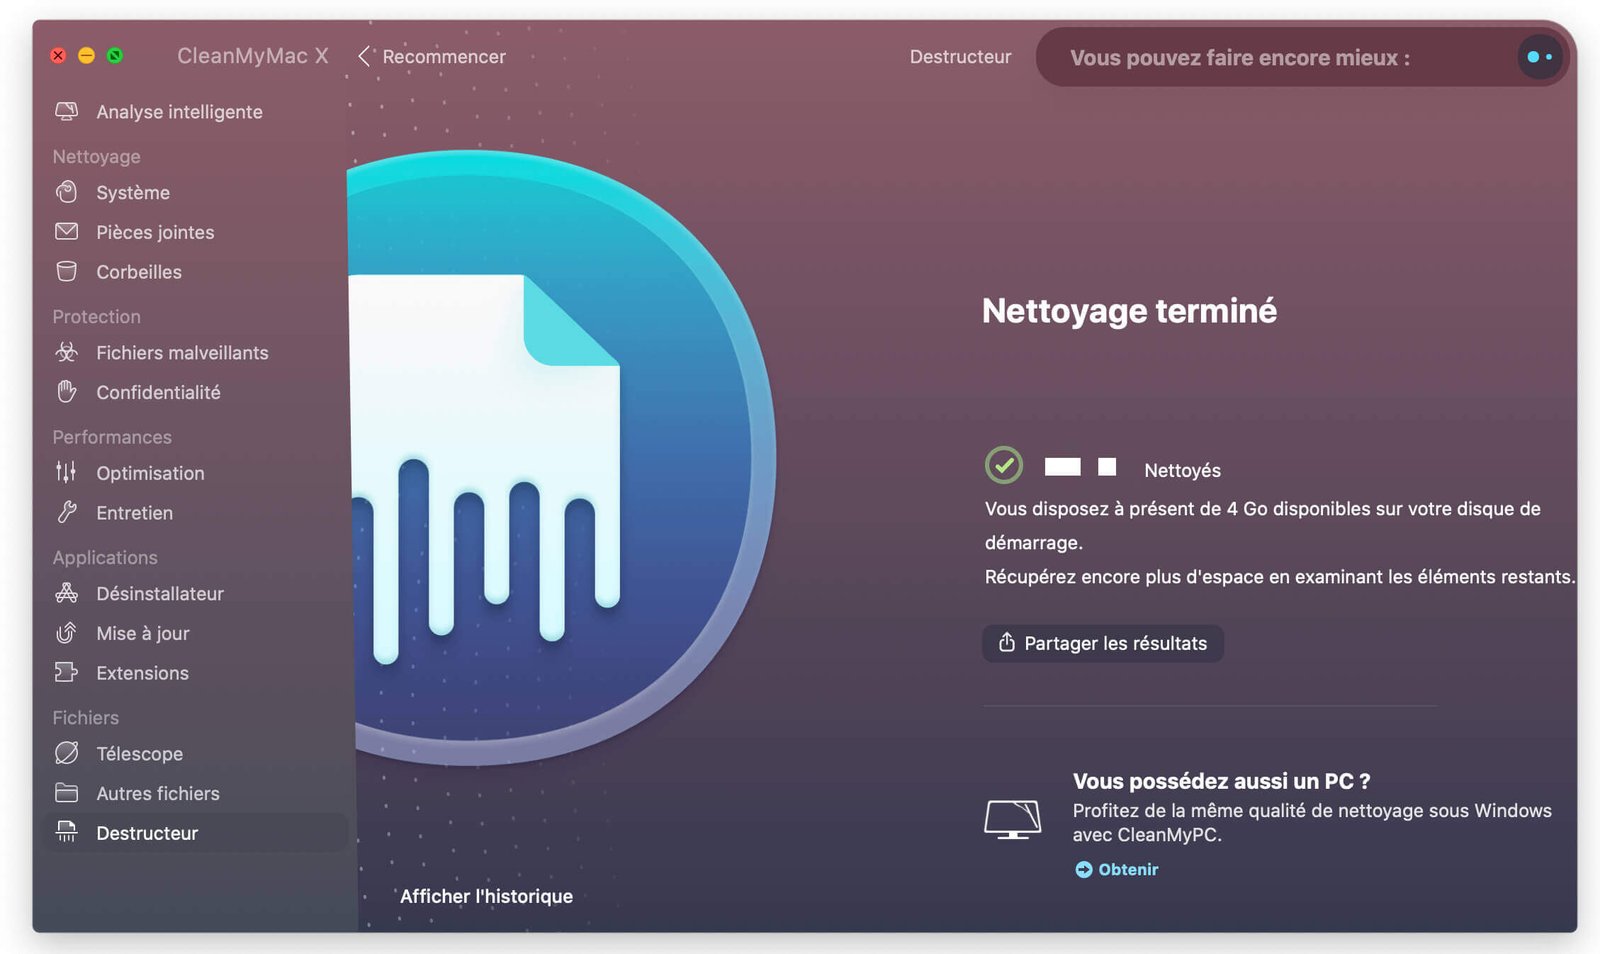This screenshot has width=1600, height=954.
Task: Click the Désinstallateur icon
Action: (66, 593)
